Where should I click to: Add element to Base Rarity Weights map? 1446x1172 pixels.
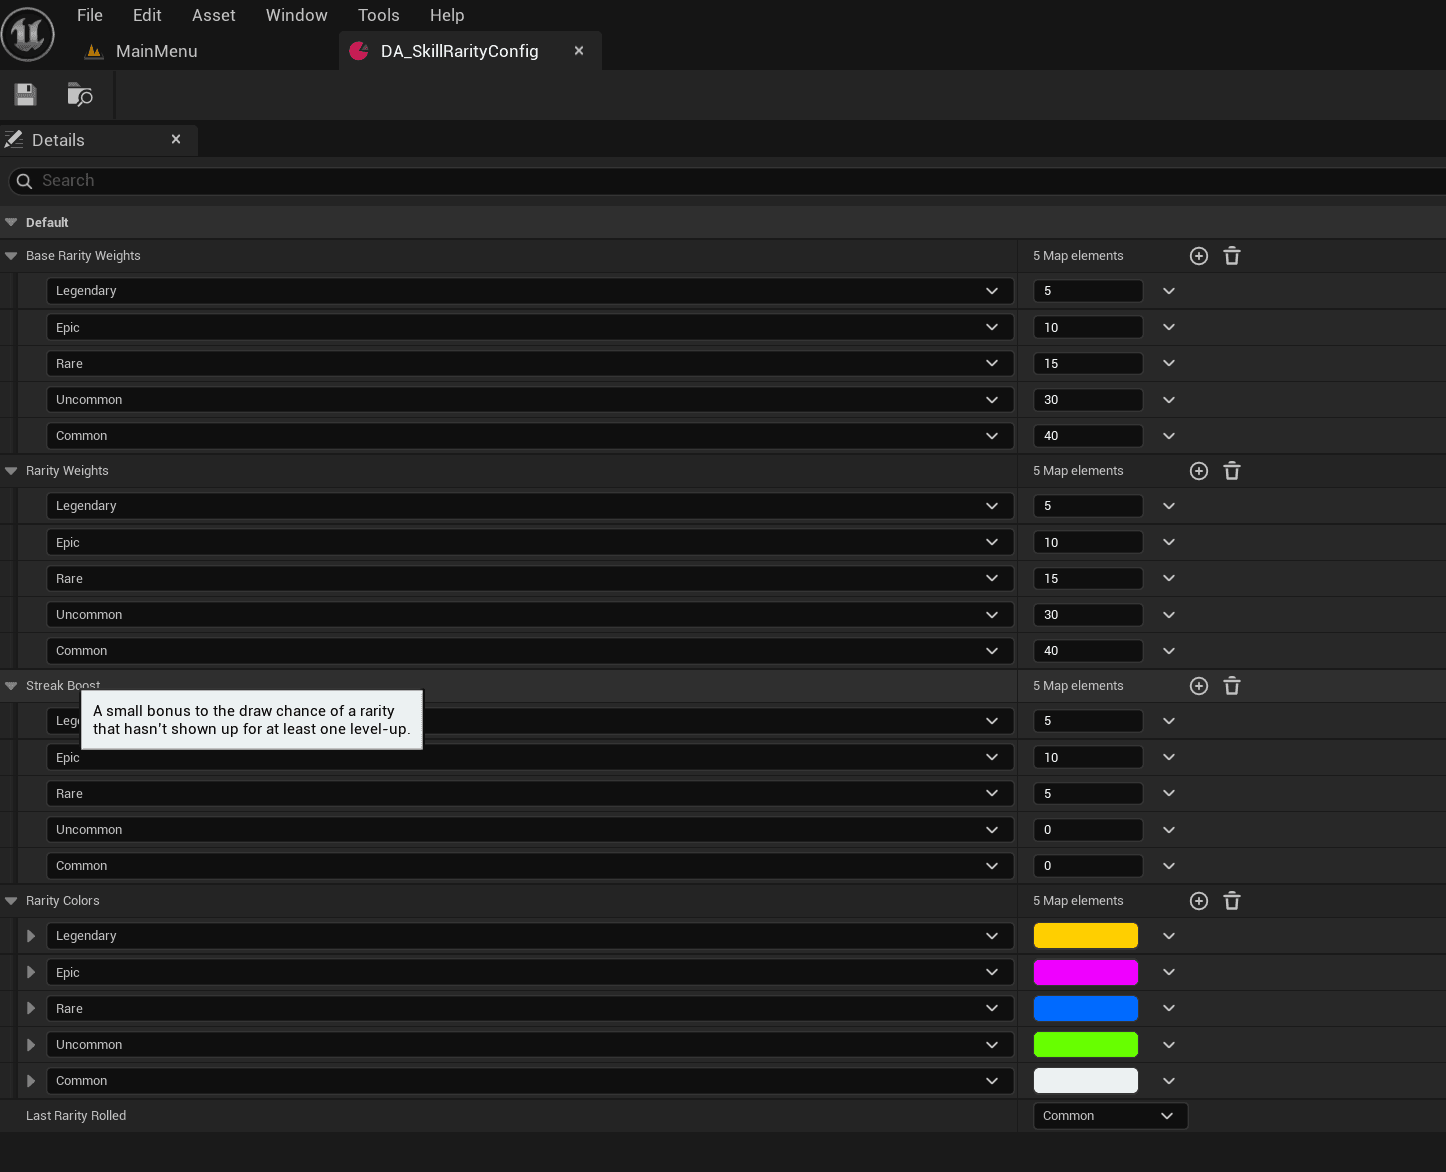click(x=1199, y=256)
